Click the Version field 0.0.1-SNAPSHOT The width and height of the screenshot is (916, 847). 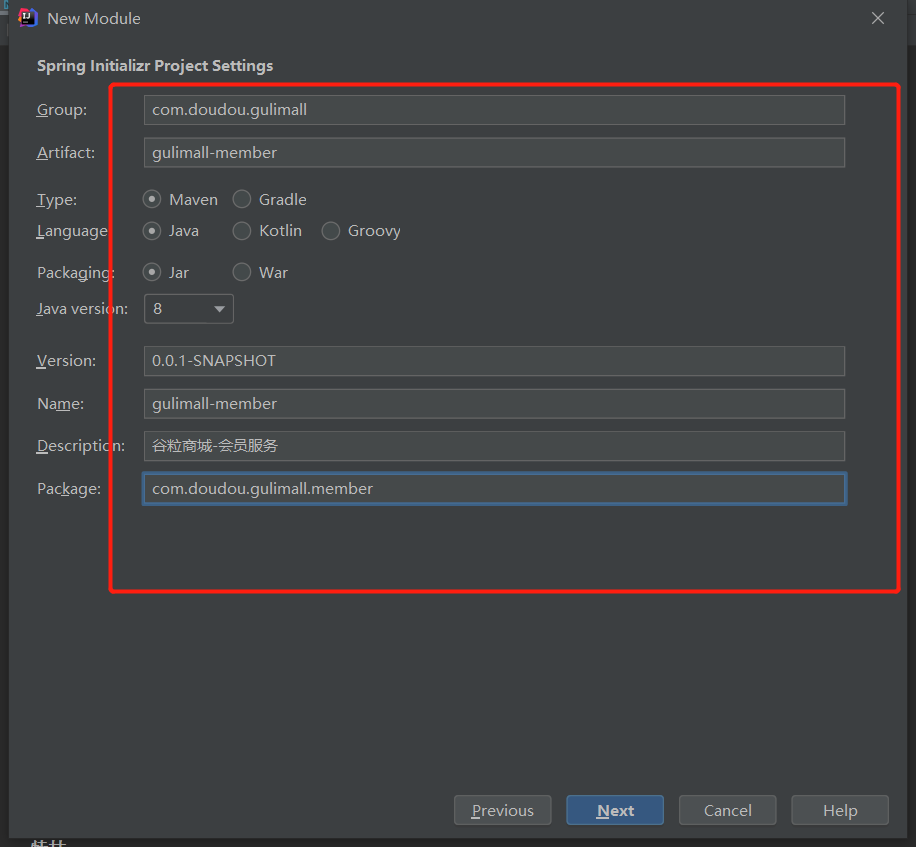(494, 361)
